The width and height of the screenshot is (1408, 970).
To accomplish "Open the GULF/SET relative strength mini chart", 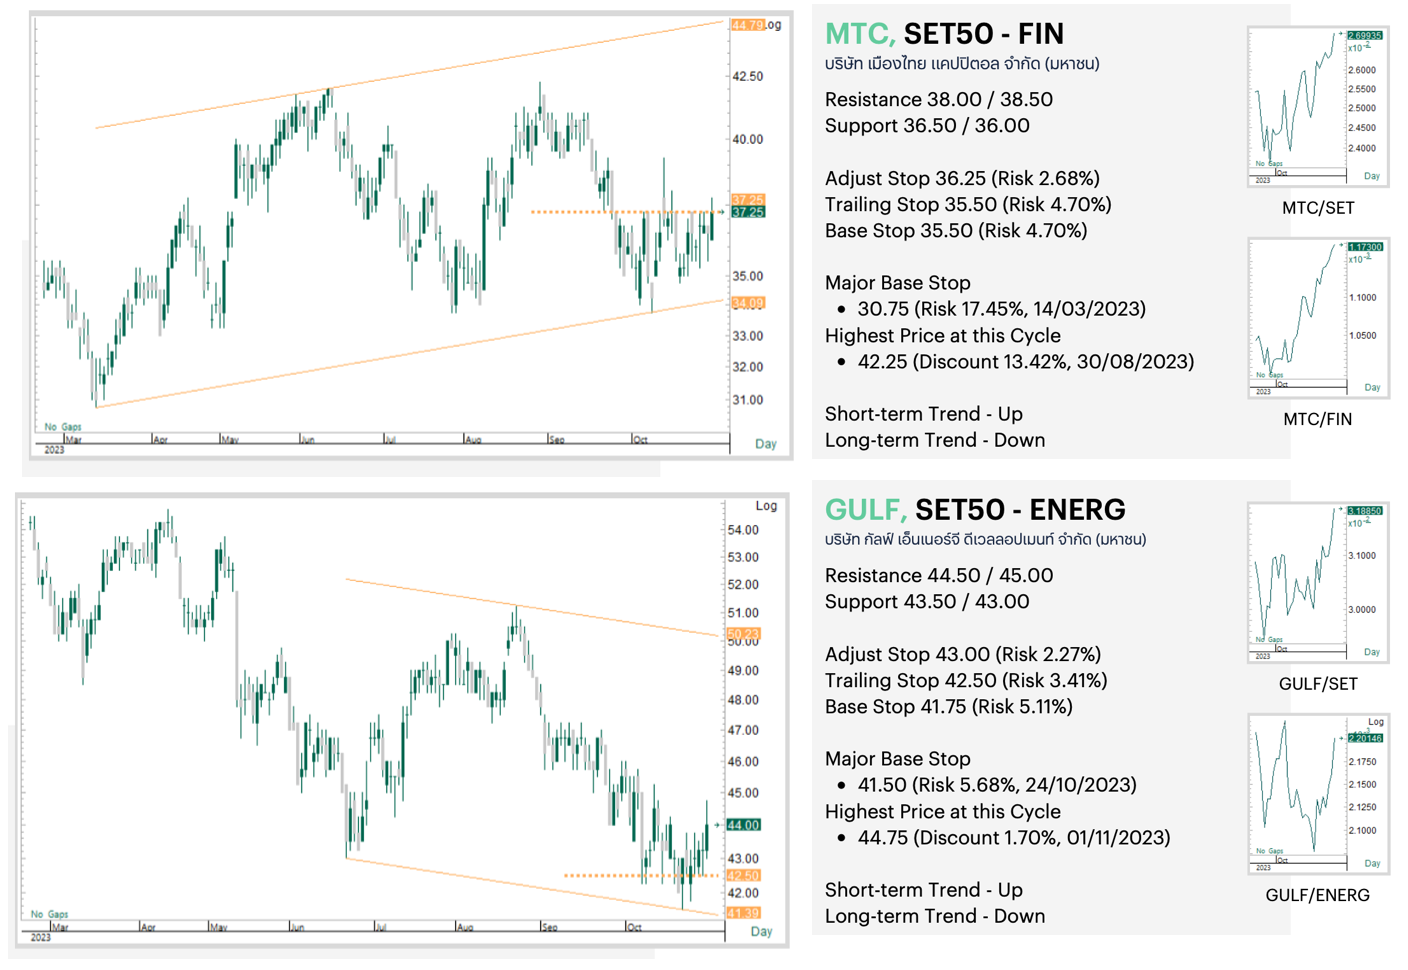I will click(1318, 582).
